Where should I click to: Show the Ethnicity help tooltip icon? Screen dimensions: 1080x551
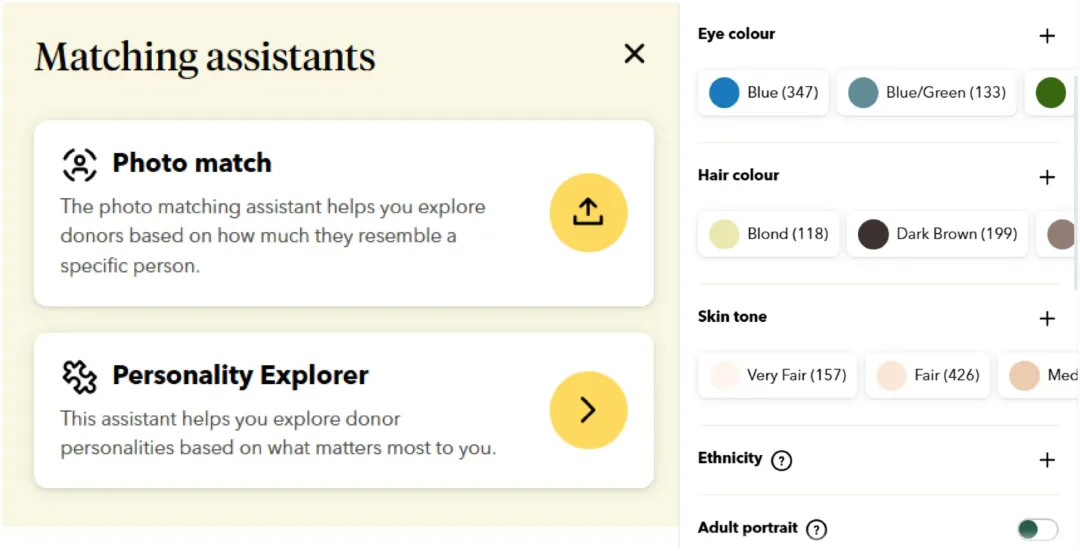point(782,460)
